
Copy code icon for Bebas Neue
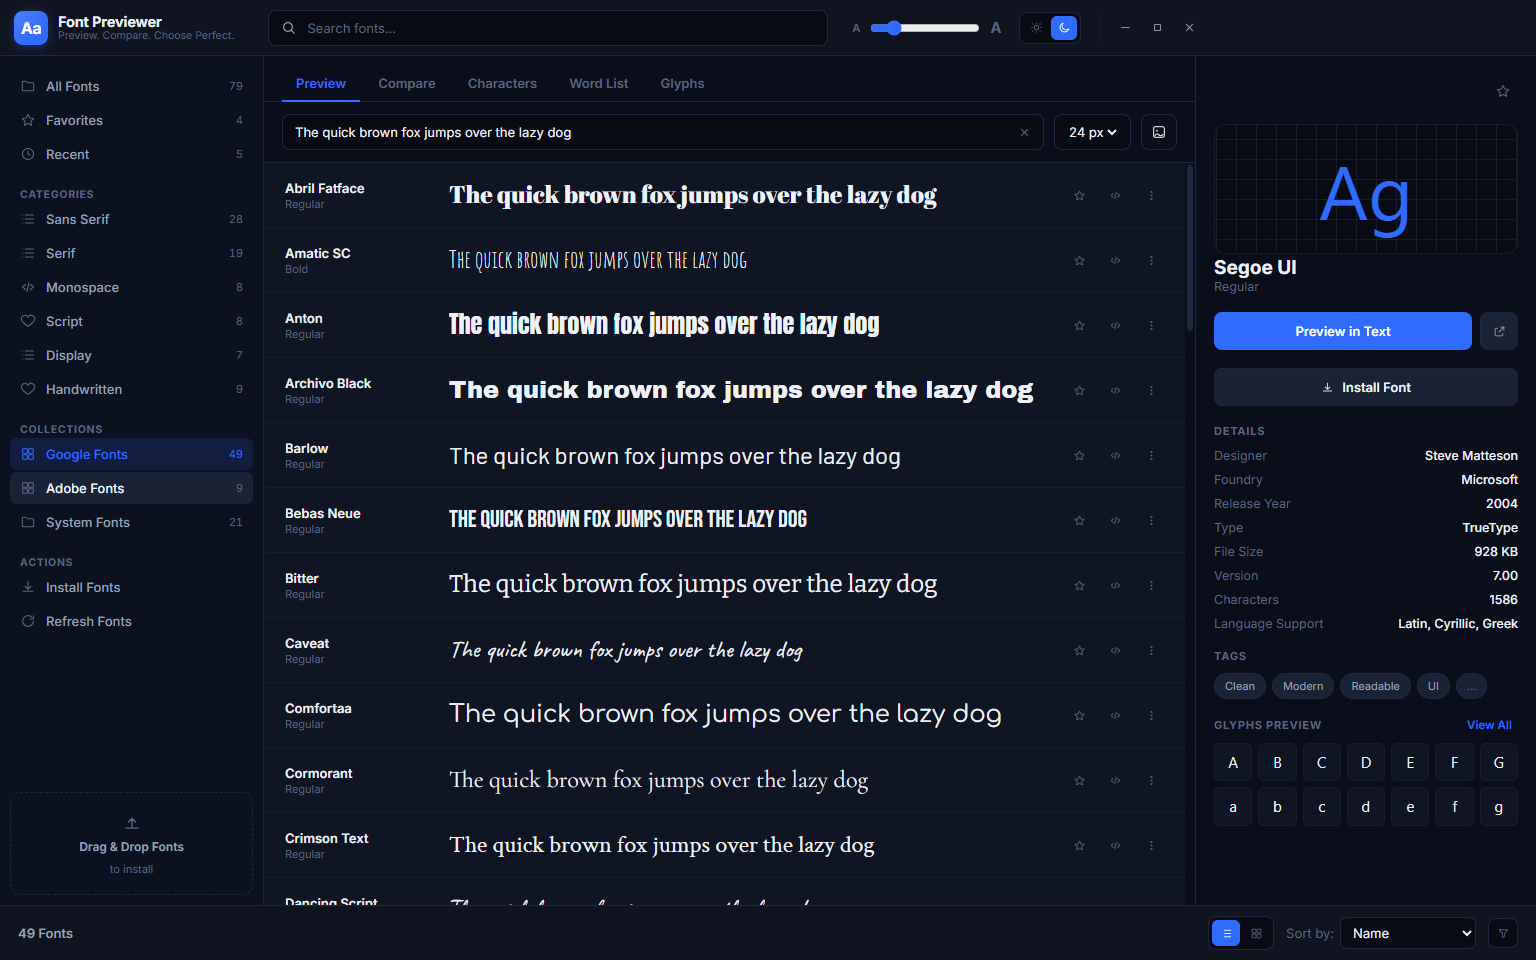[1115, 520]
